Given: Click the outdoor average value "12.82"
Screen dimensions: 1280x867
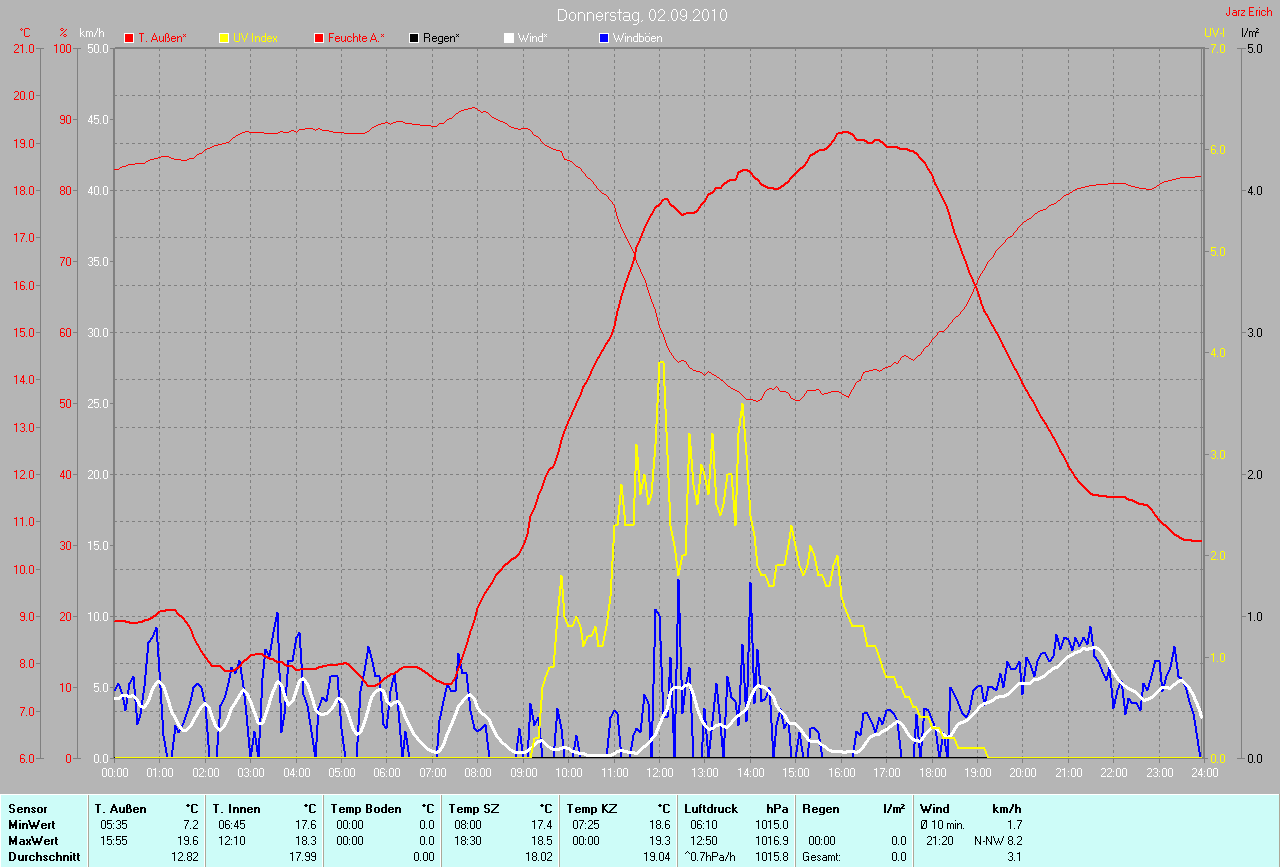Looking at the screenshot, I should click(x=186, y=857).
